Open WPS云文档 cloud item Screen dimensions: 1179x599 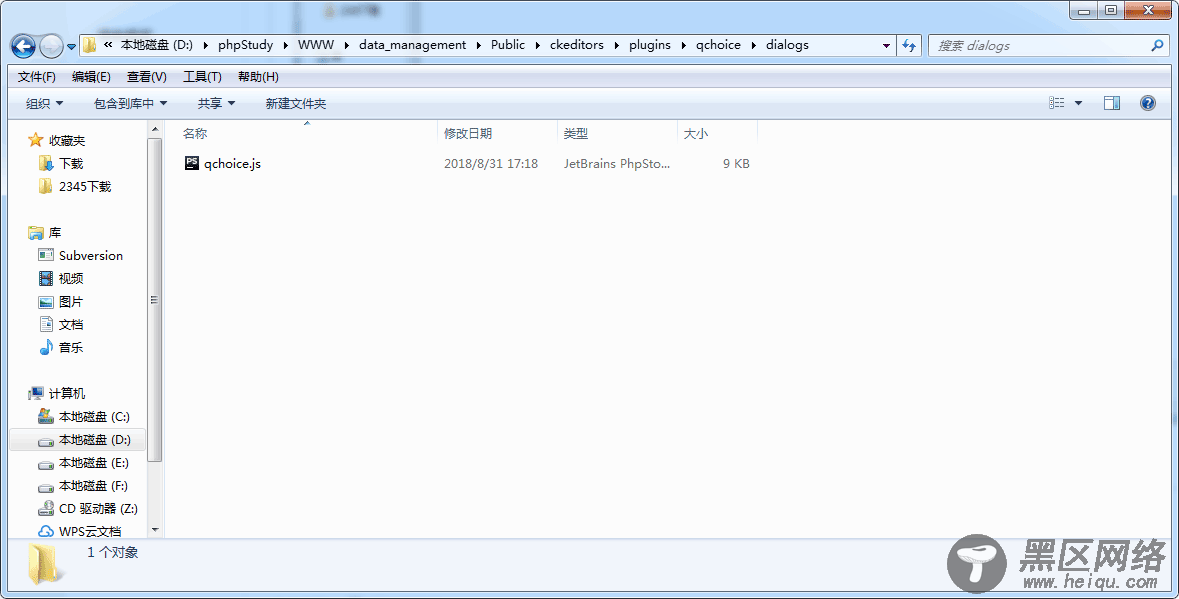coord(89,531)
